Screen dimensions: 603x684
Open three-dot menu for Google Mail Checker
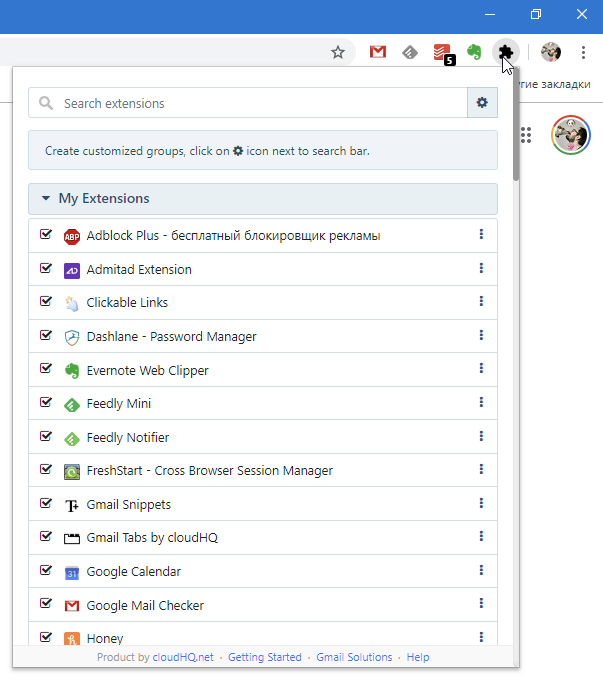(x=481, y=603)
